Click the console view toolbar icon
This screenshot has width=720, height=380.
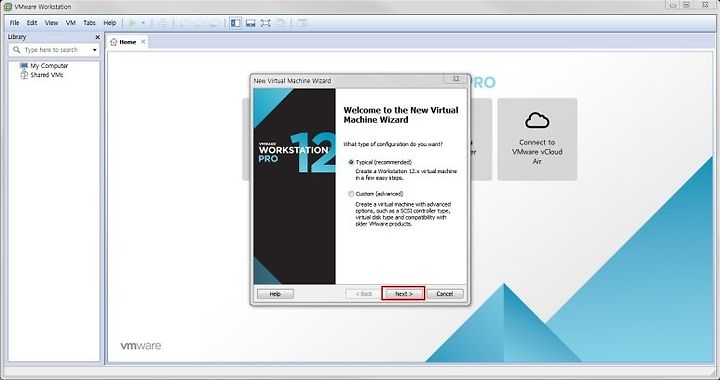pyautogui.click(x=302, y=23)
